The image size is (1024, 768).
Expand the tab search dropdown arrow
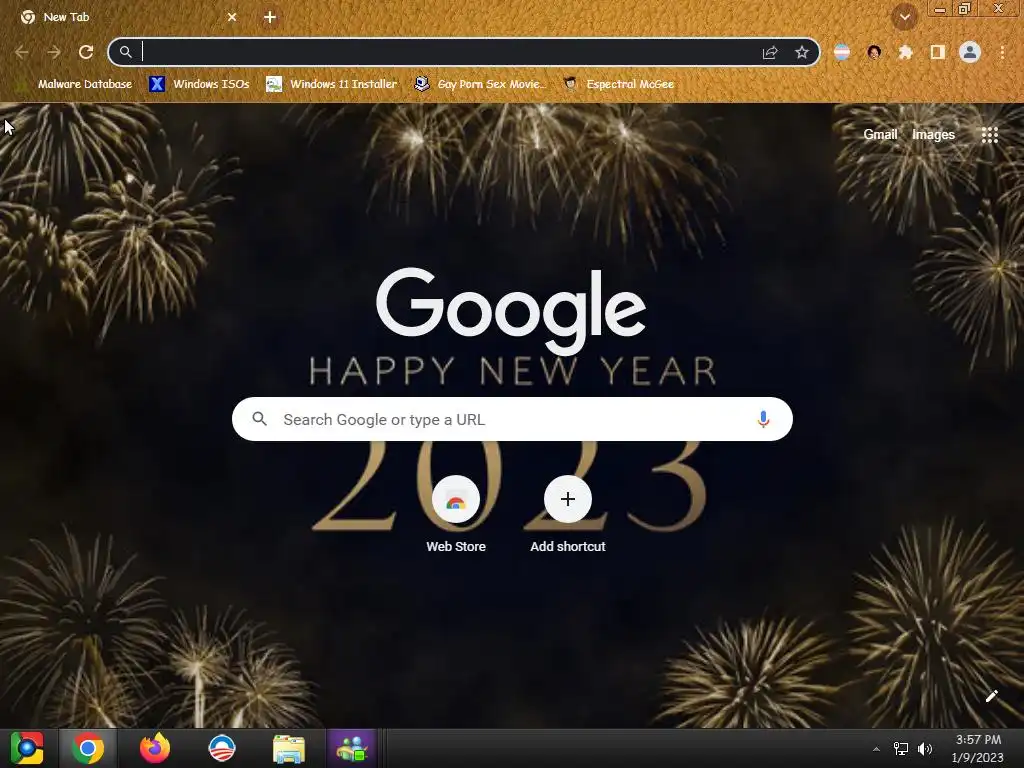[x=905, y=17]
